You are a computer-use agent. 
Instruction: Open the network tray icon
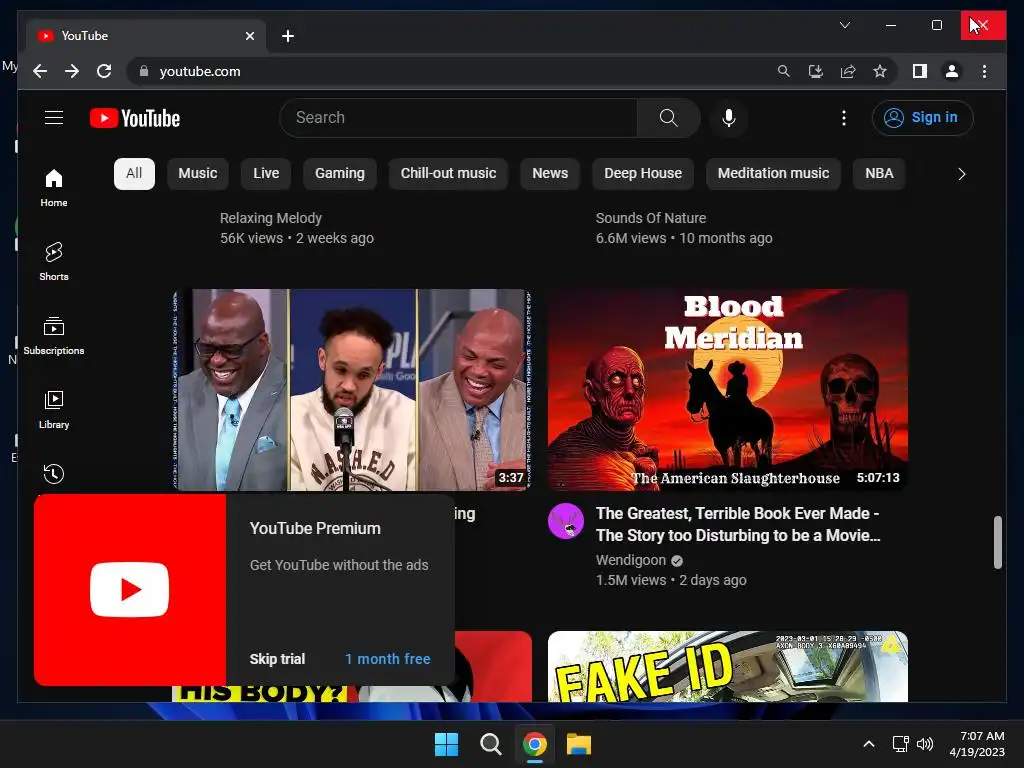(x=901, y=744)
